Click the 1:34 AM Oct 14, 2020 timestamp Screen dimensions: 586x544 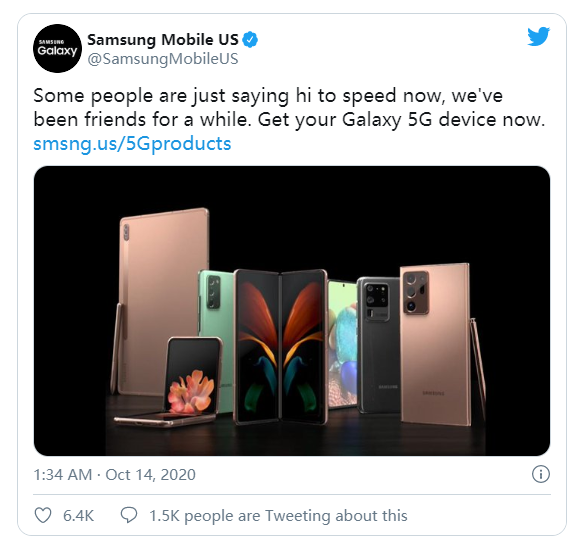click(114, 475)
